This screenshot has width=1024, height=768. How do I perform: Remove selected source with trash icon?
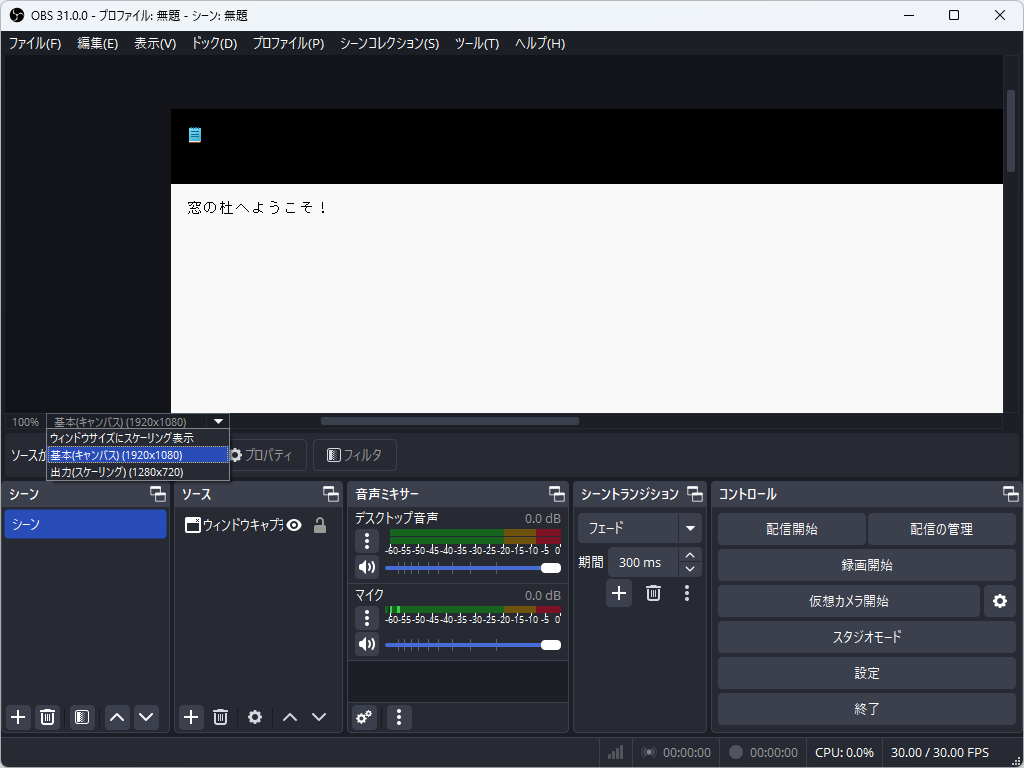tap(221, 717)
